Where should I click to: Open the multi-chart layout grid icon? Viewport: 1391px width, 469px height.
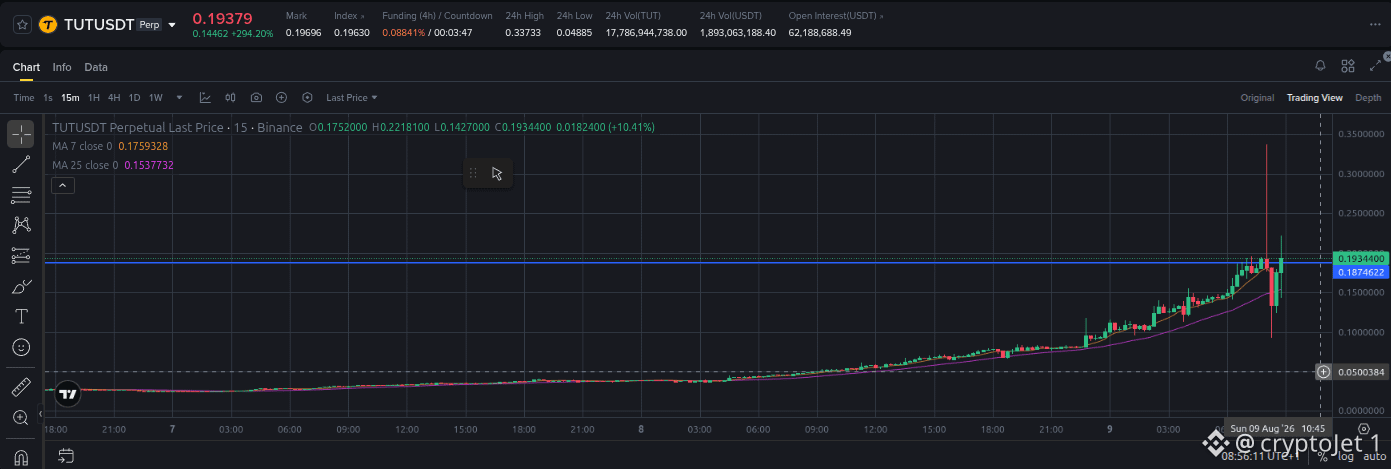pyautogui.click(x=1348, y=66)
